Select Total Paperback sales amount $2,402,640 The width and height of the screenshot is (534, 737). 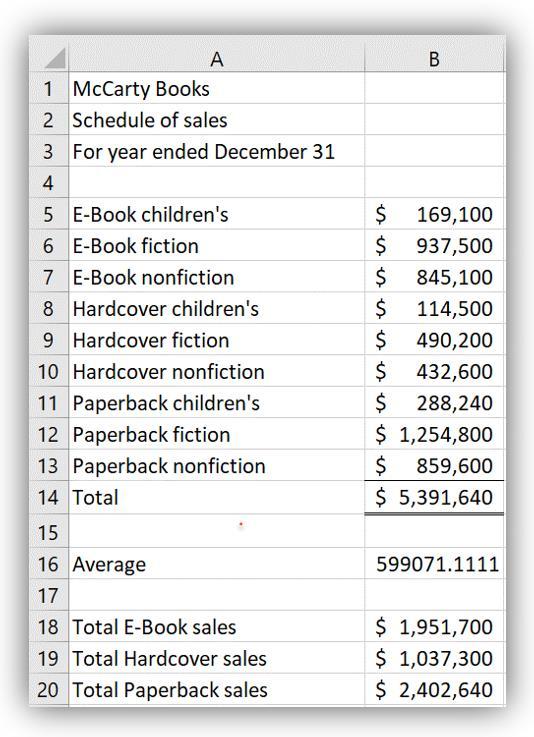point(434,690)
